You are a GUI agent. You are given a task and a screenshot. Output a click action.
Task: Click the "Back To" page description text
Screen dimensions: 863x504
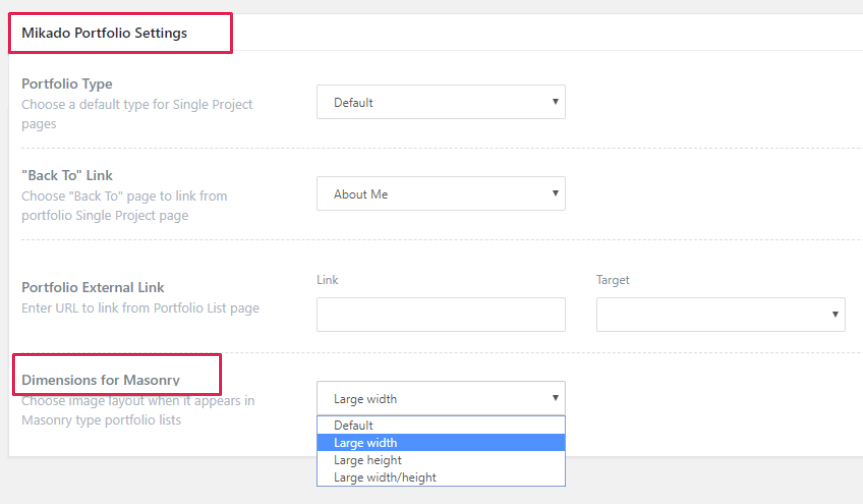click(124, 205)
